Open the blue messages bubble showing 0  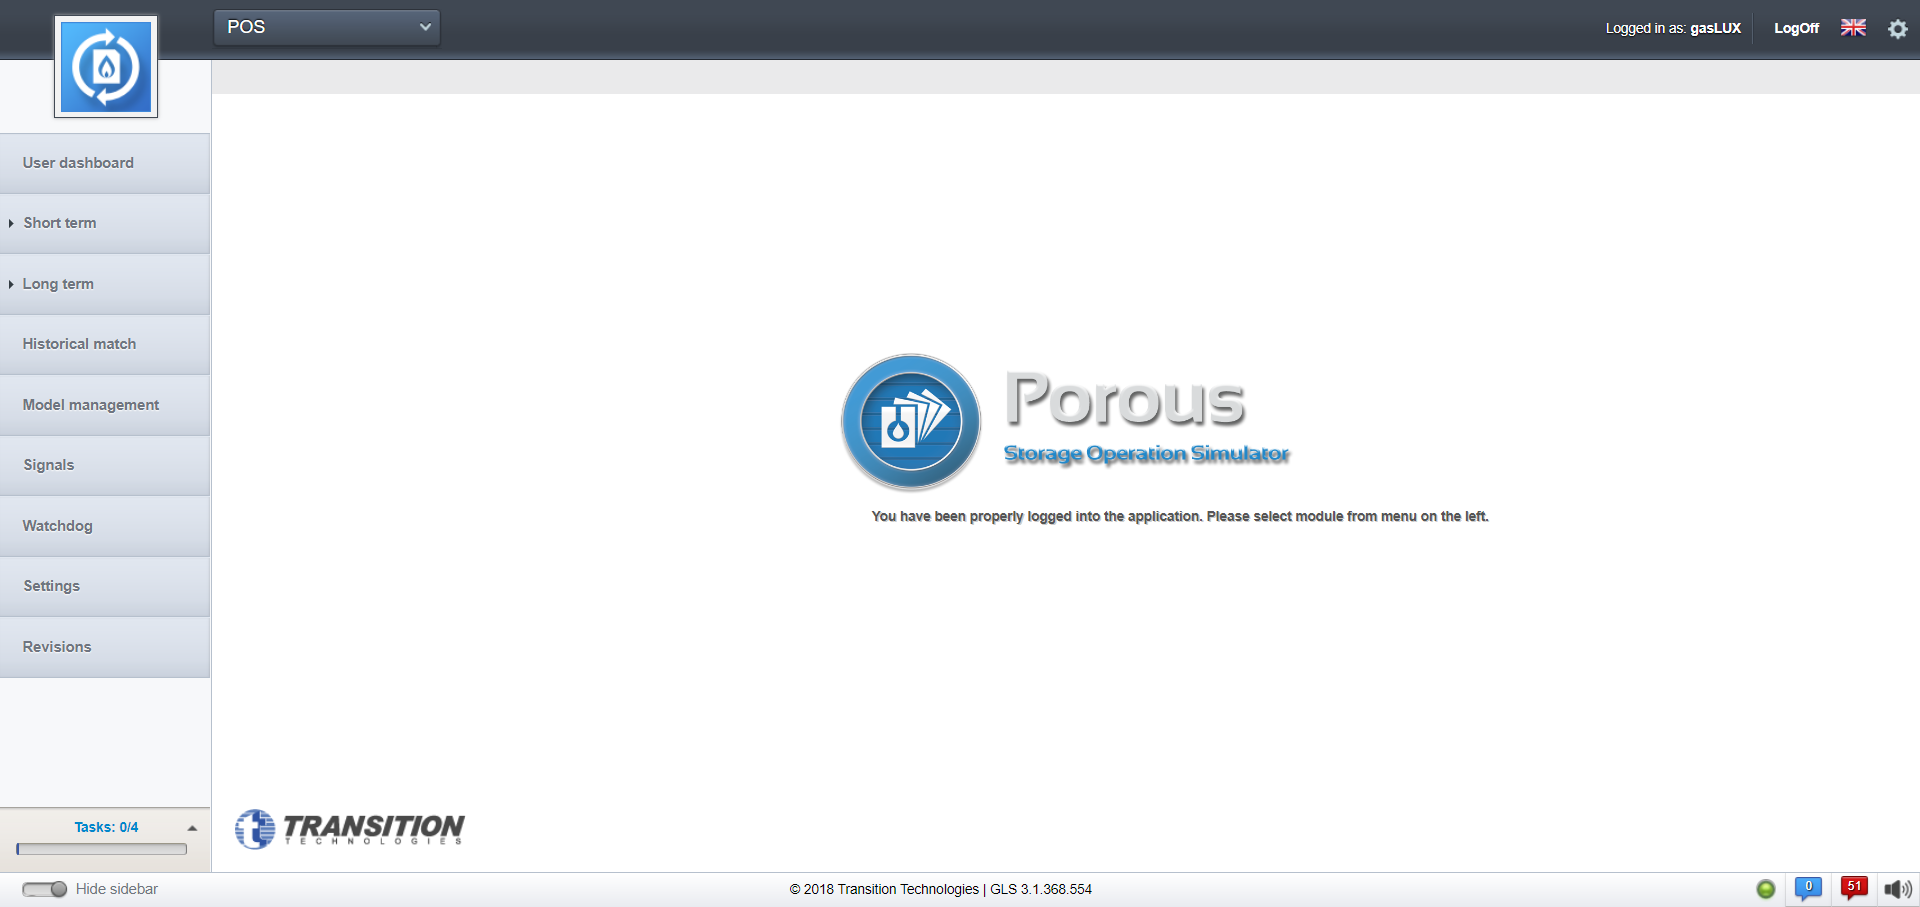click(x=1808, y=888)
